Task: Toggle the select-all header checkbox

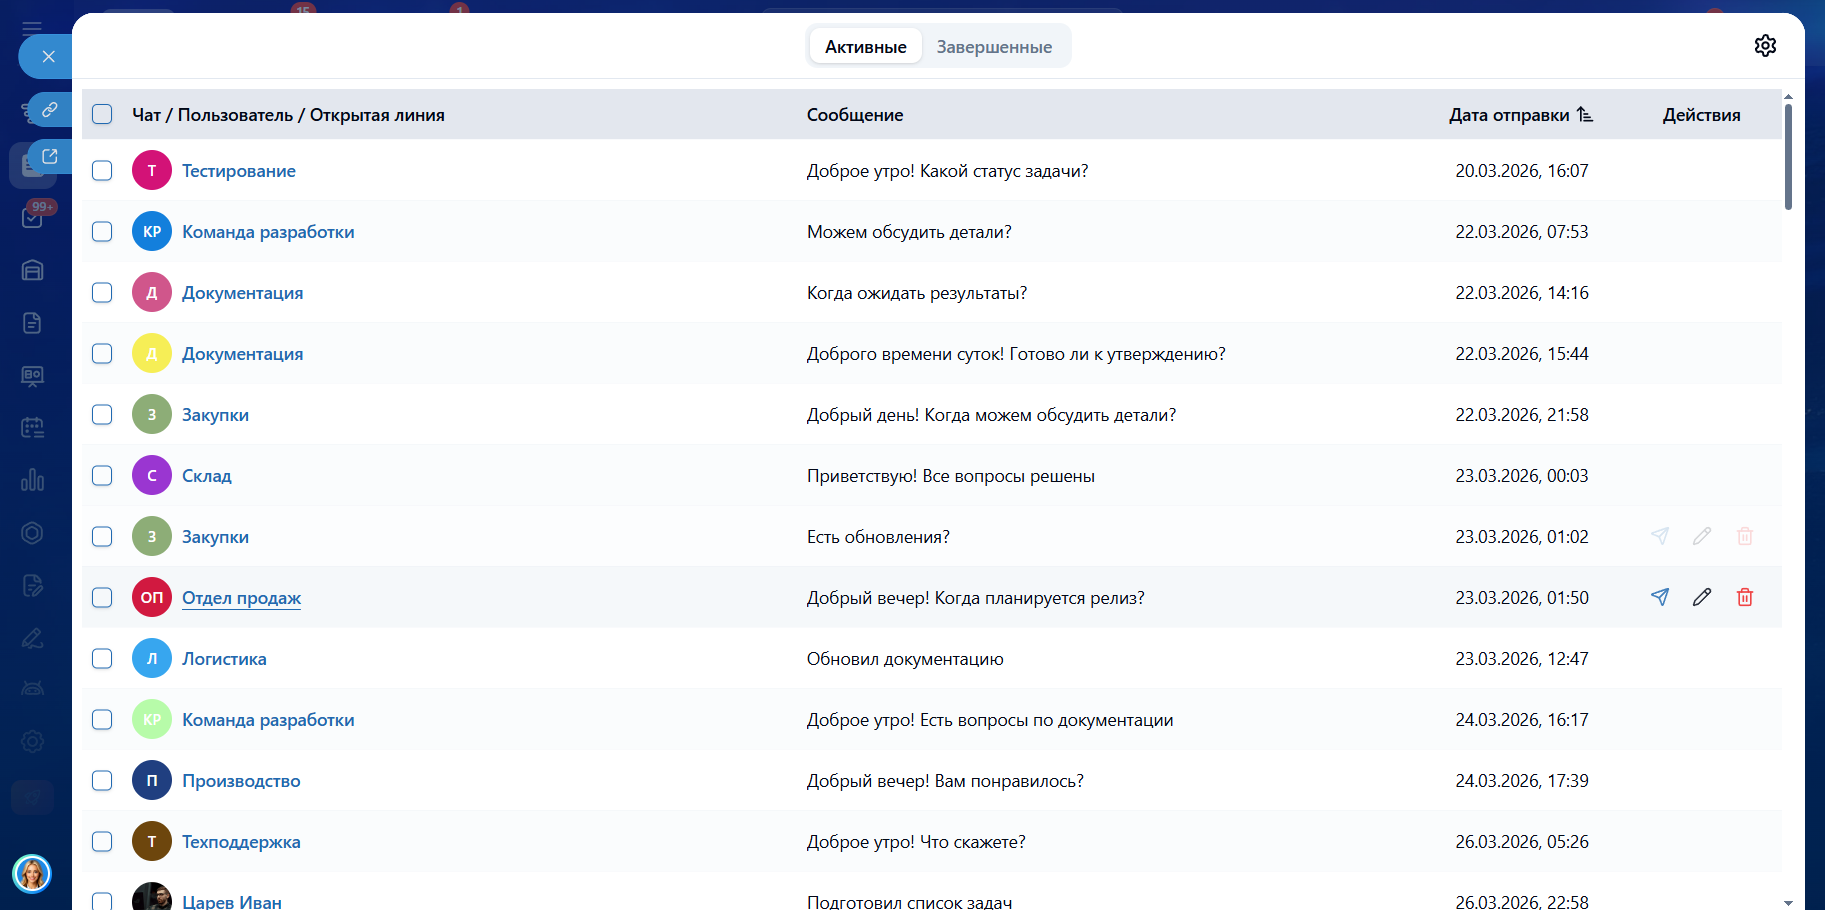Action: (x=102, y=114)
